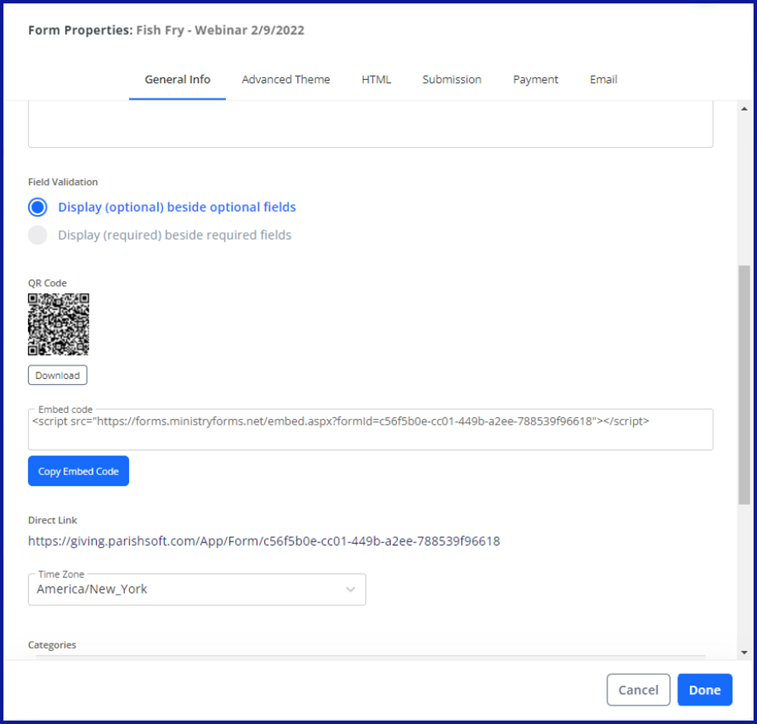The width and height of the screenshot is (757, 724).
Task: Click the Time Zone chevron arrow
Action: click(x=350, y=589)
